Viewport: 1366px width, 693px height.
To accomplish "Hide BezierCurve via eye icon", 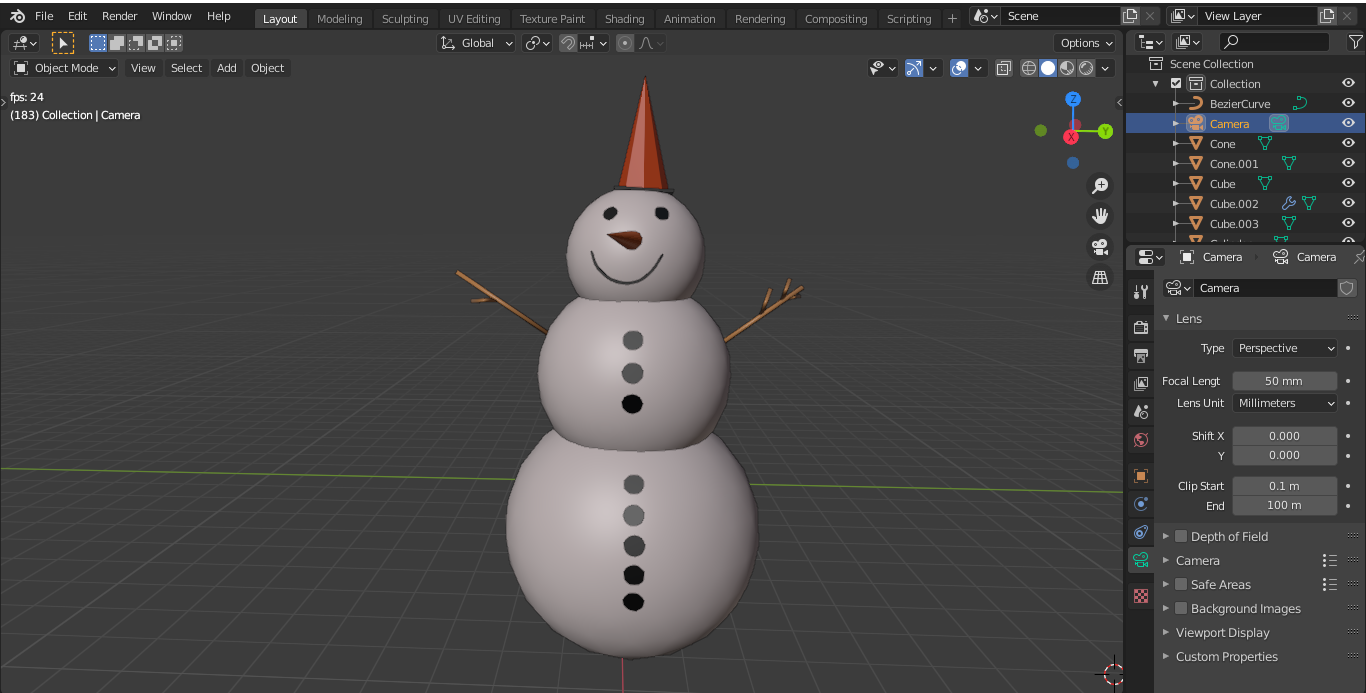I will coord(1348,103).
